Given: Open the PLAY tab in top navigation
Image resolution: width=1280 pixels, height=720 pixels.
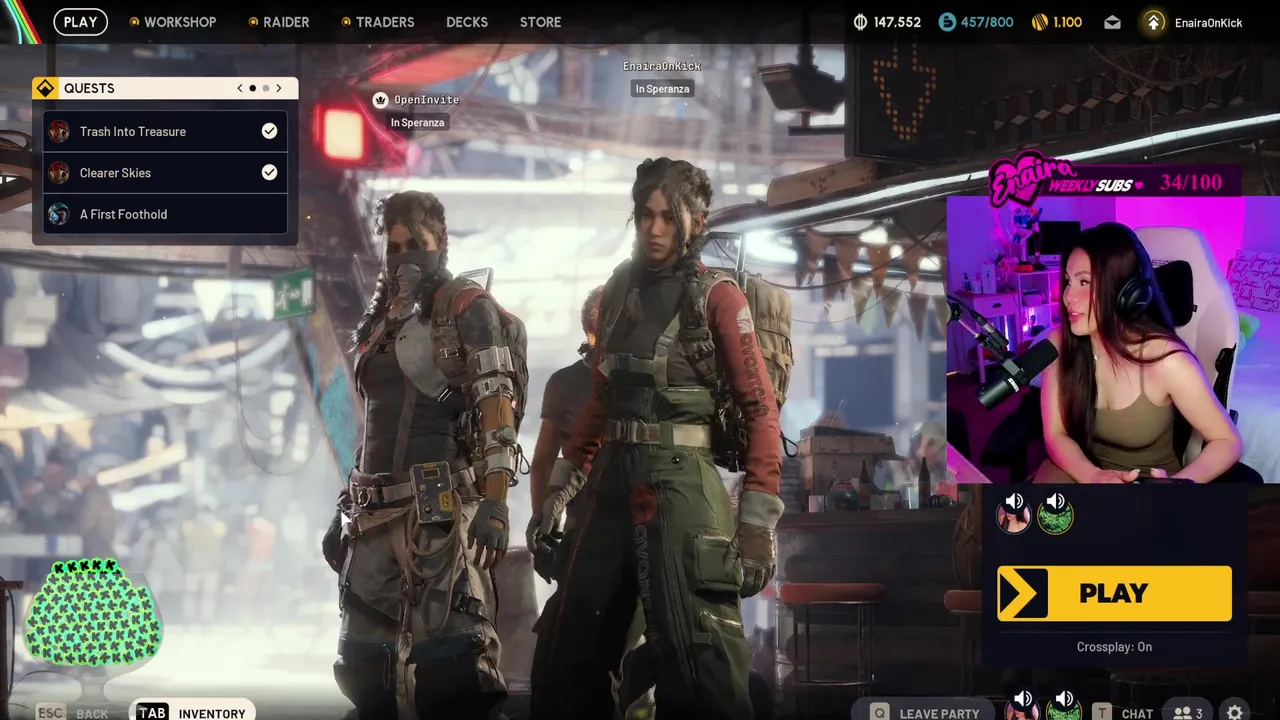Looking at the screenshot, I should click(80, 22).
